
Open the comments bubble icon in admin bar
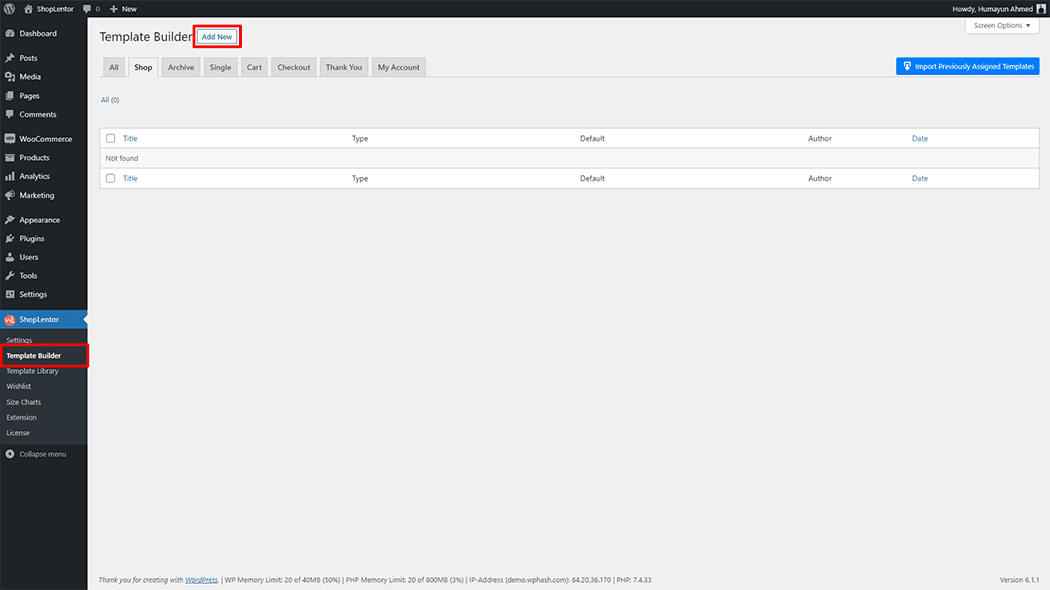click(87, 9)
